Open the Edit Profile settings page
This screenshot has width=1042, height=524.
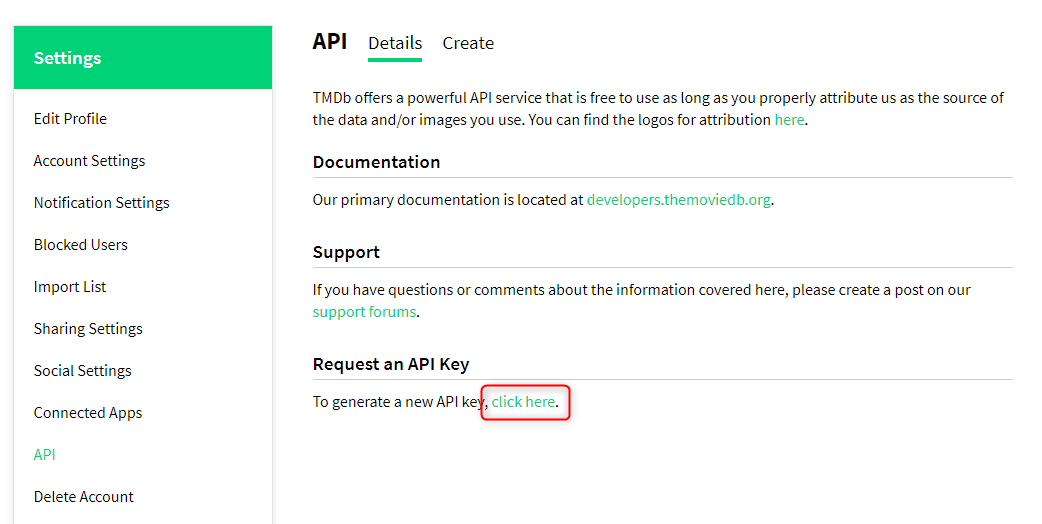click(70, 119)
